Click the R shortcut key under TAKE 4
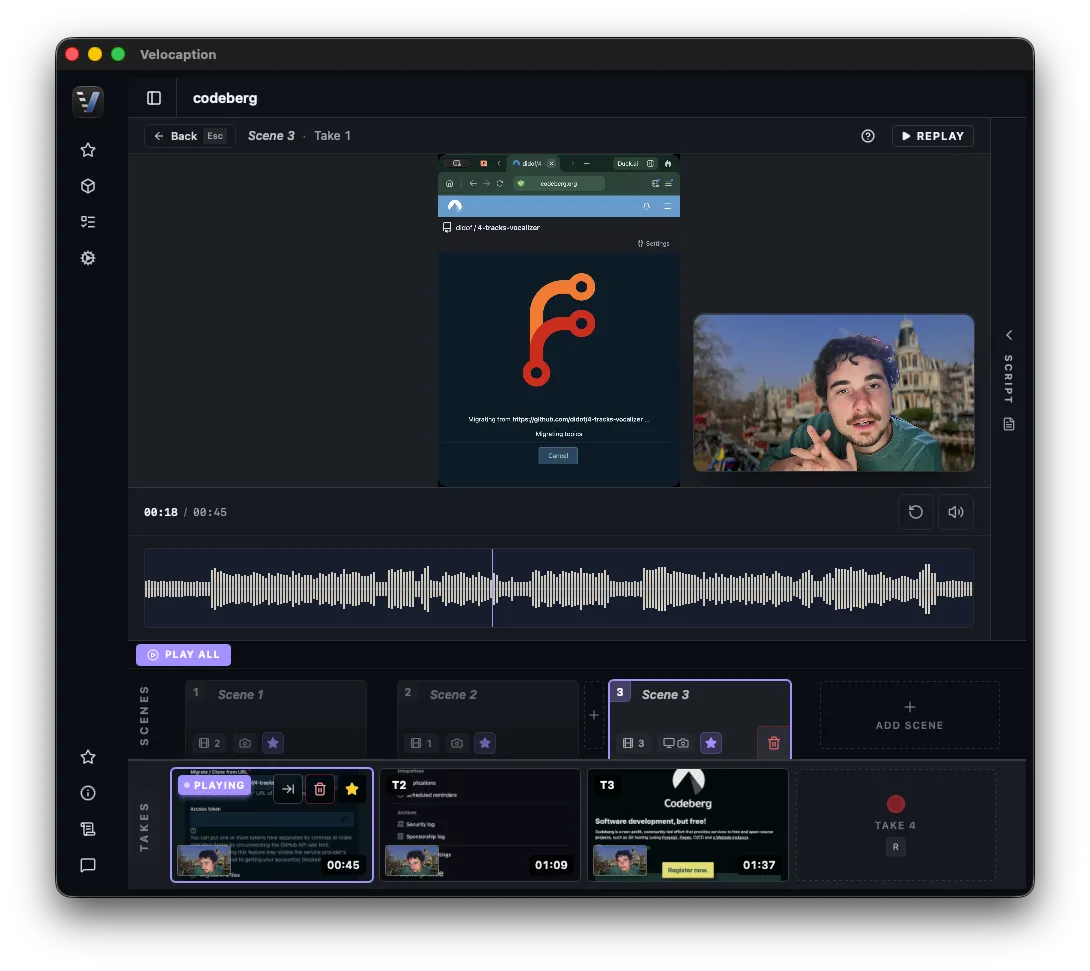The image size is (1090, 971). pos(895,847)
